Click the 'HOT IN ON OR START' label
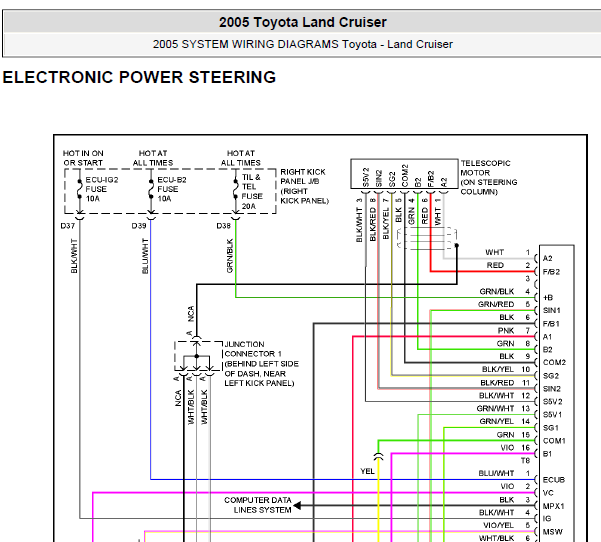Viewport: 601px width, 542px height. click(x=83, y=158)
